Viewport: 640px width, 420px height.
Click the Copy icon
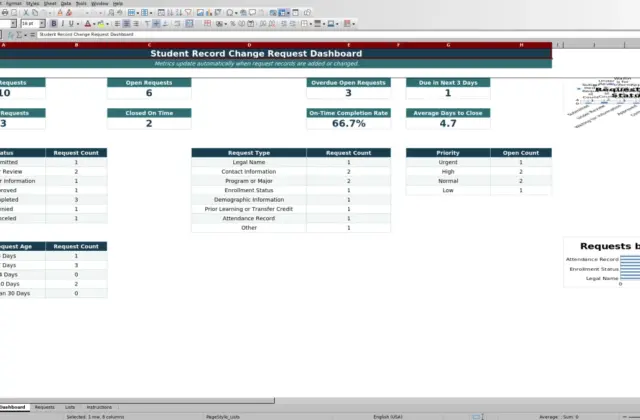[x=35, y=13]
